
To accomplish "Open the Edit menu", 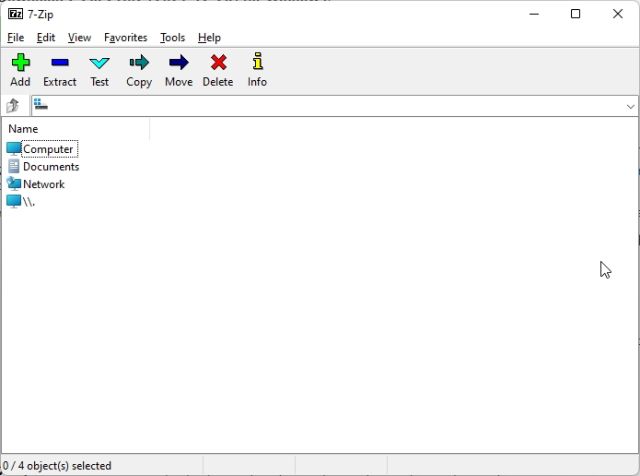I will click(46, 38).
